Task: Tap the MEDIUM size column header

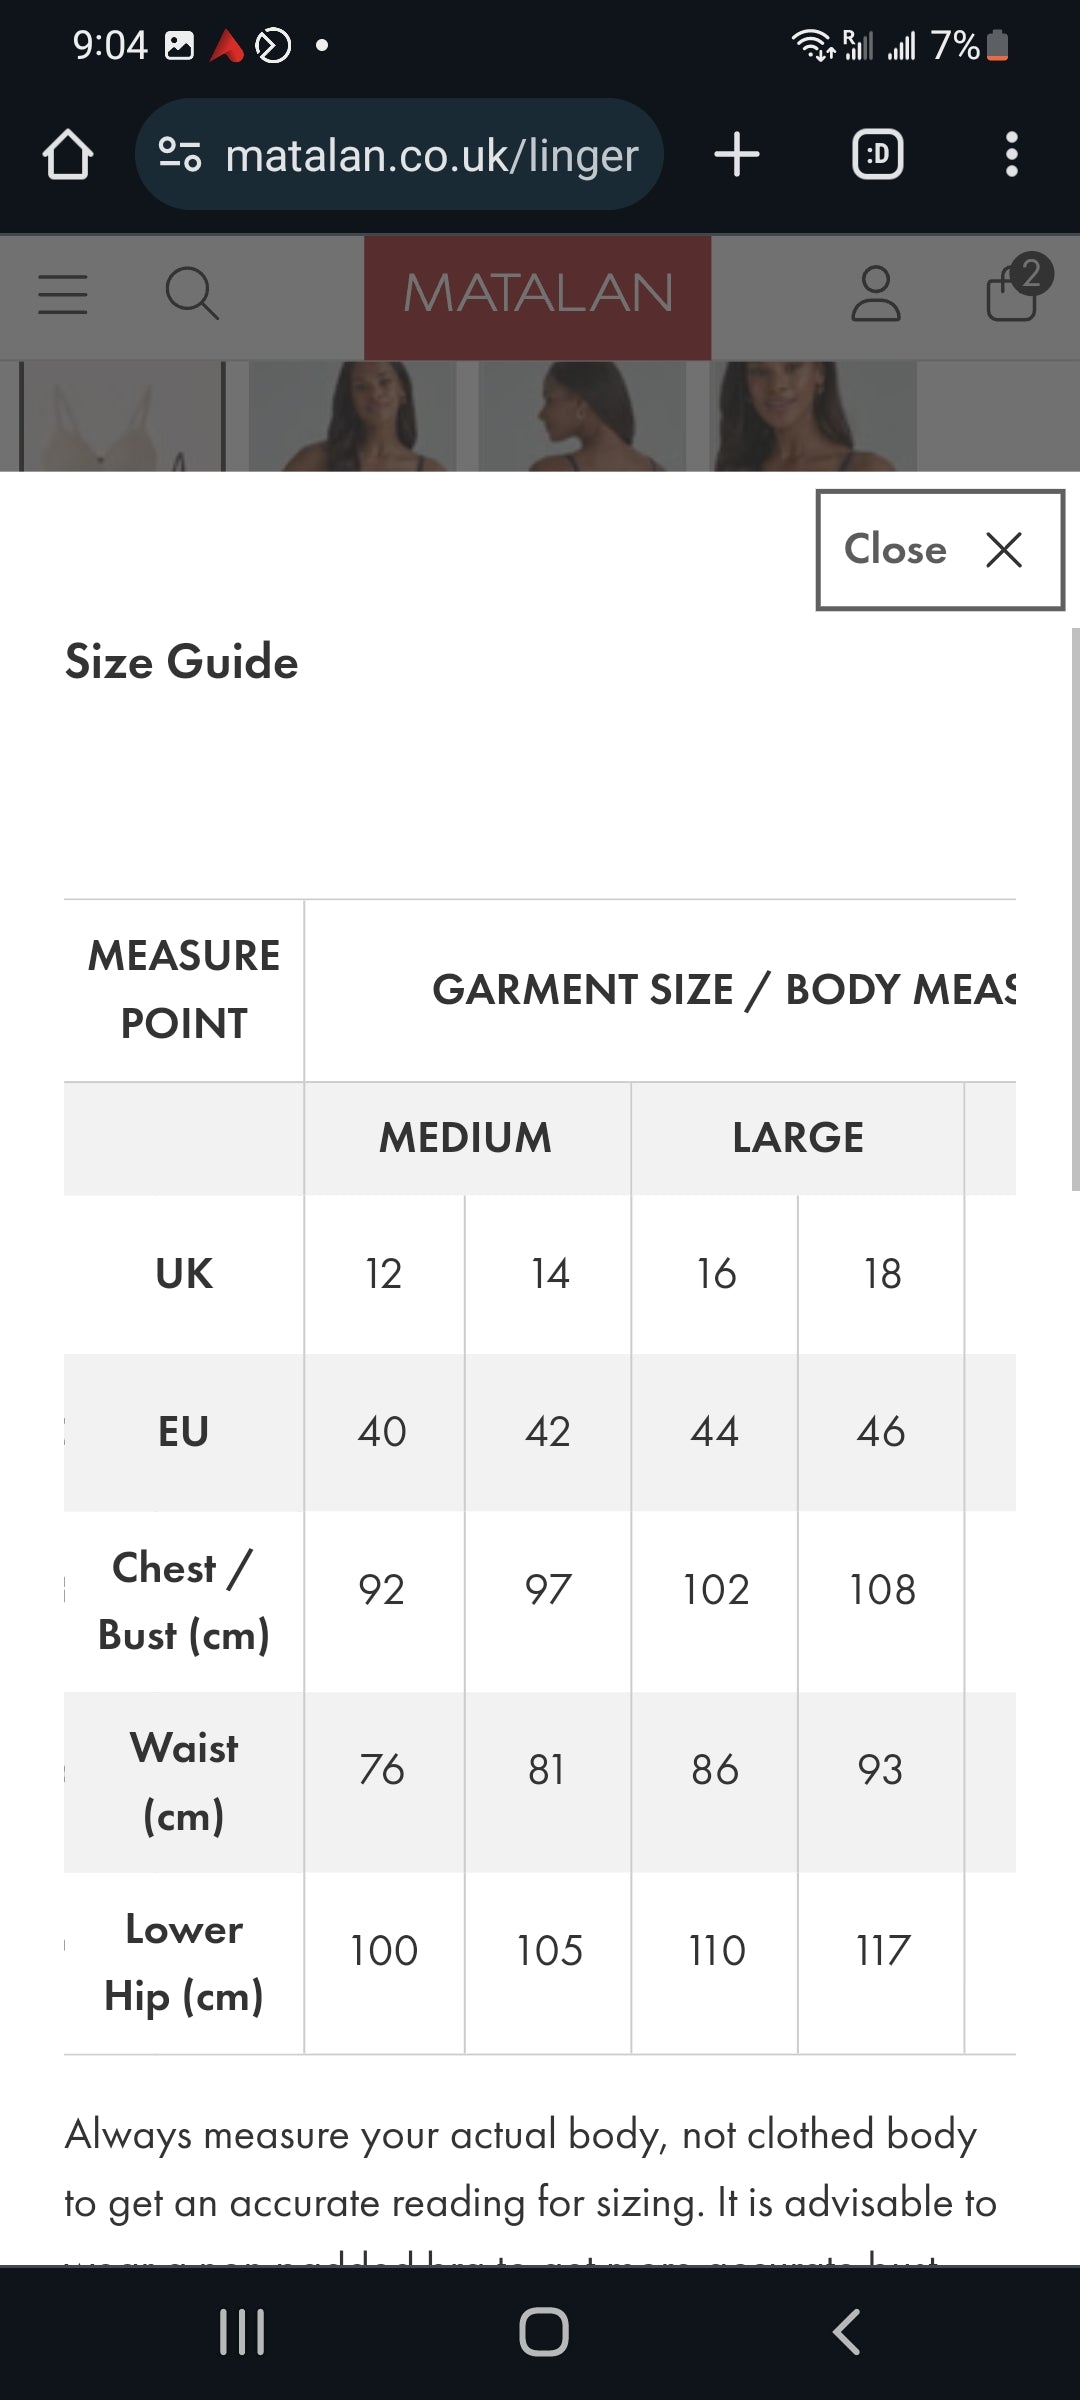Action: 467,1138
